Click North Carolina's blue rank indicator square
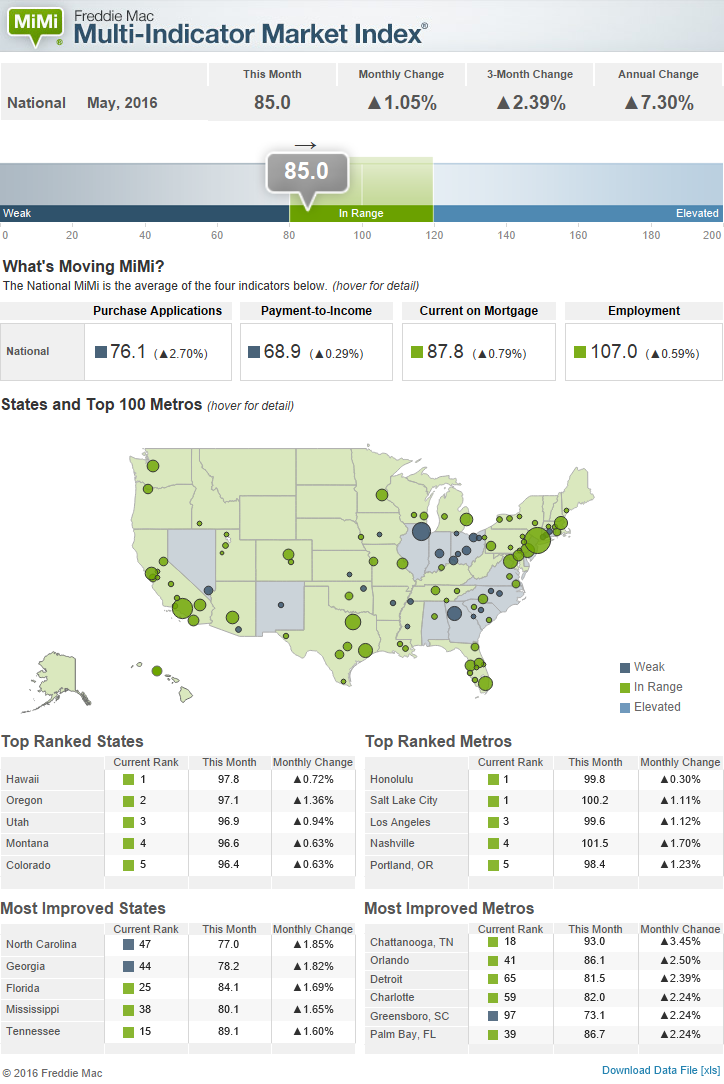Viewport: 724px width, 1084px height. point(128,944)
